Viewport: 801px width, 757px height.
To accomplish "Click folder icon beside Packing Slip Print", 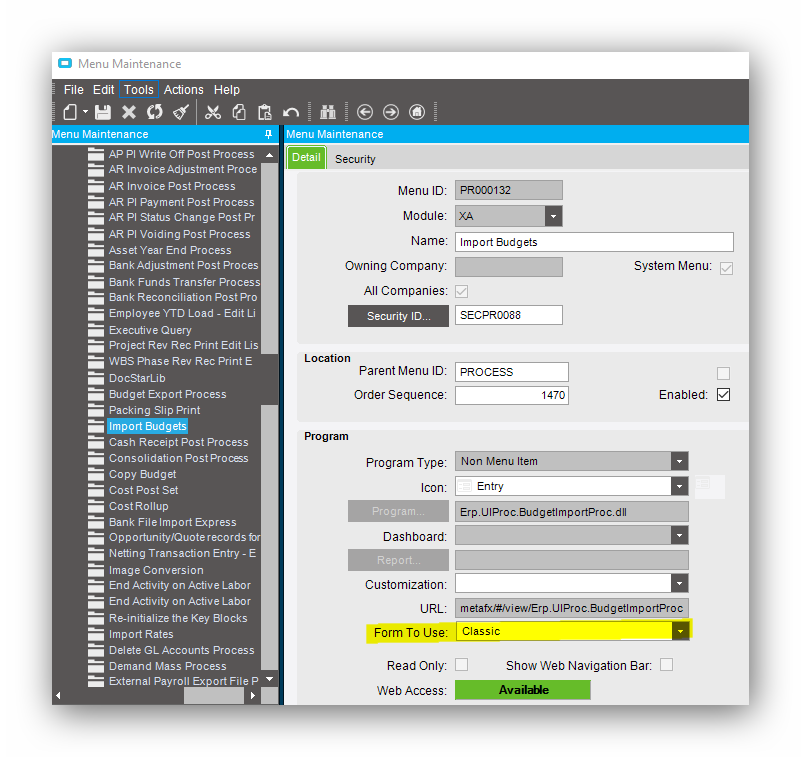I will [x=96, y=411].
